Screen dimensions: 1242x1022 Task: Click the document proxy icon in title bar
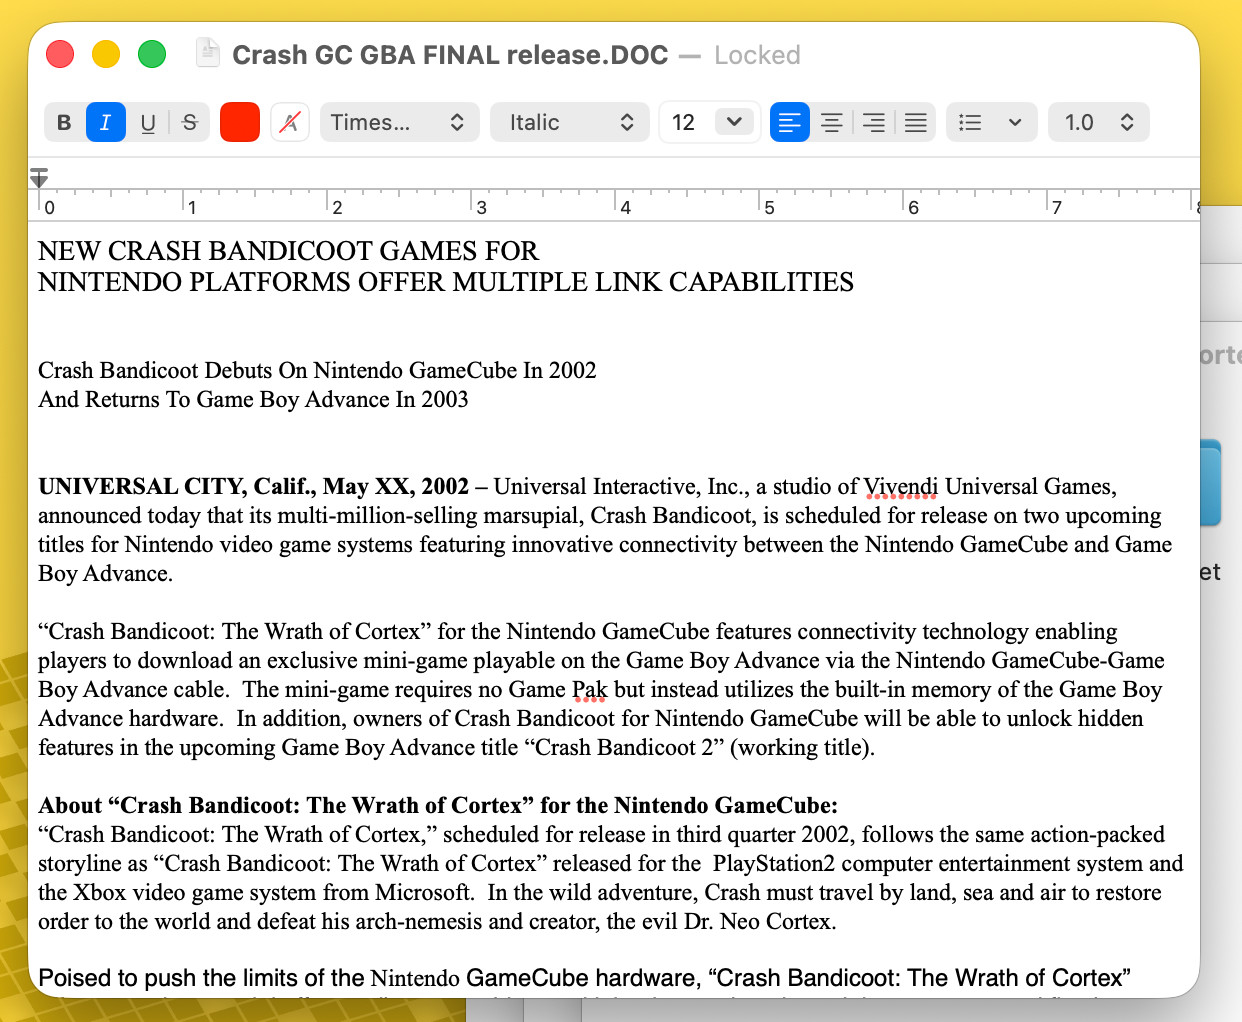point(208,52)
